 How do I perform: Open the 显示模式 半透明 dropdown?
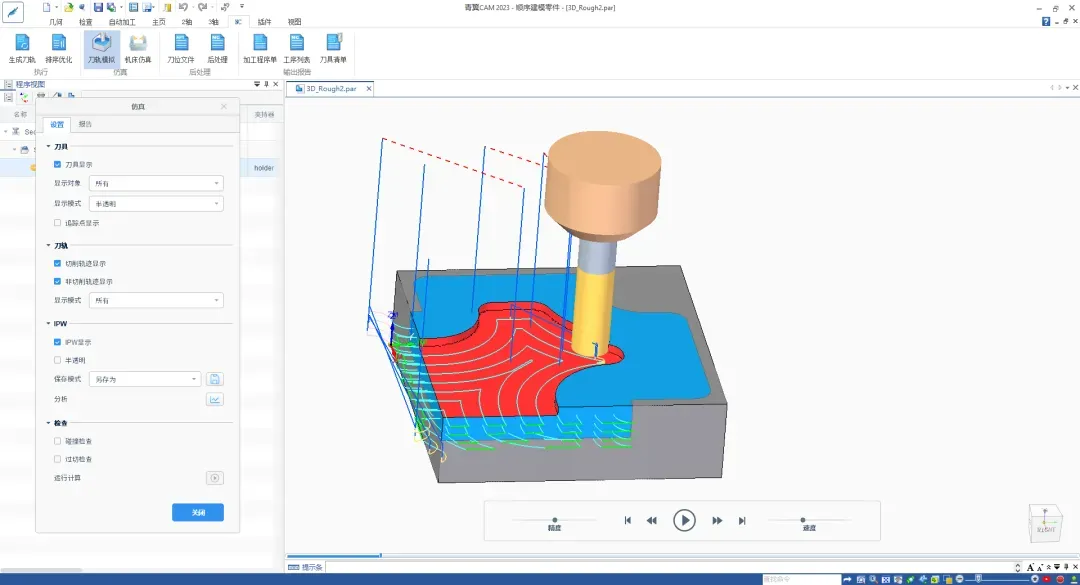coord(156,203)
